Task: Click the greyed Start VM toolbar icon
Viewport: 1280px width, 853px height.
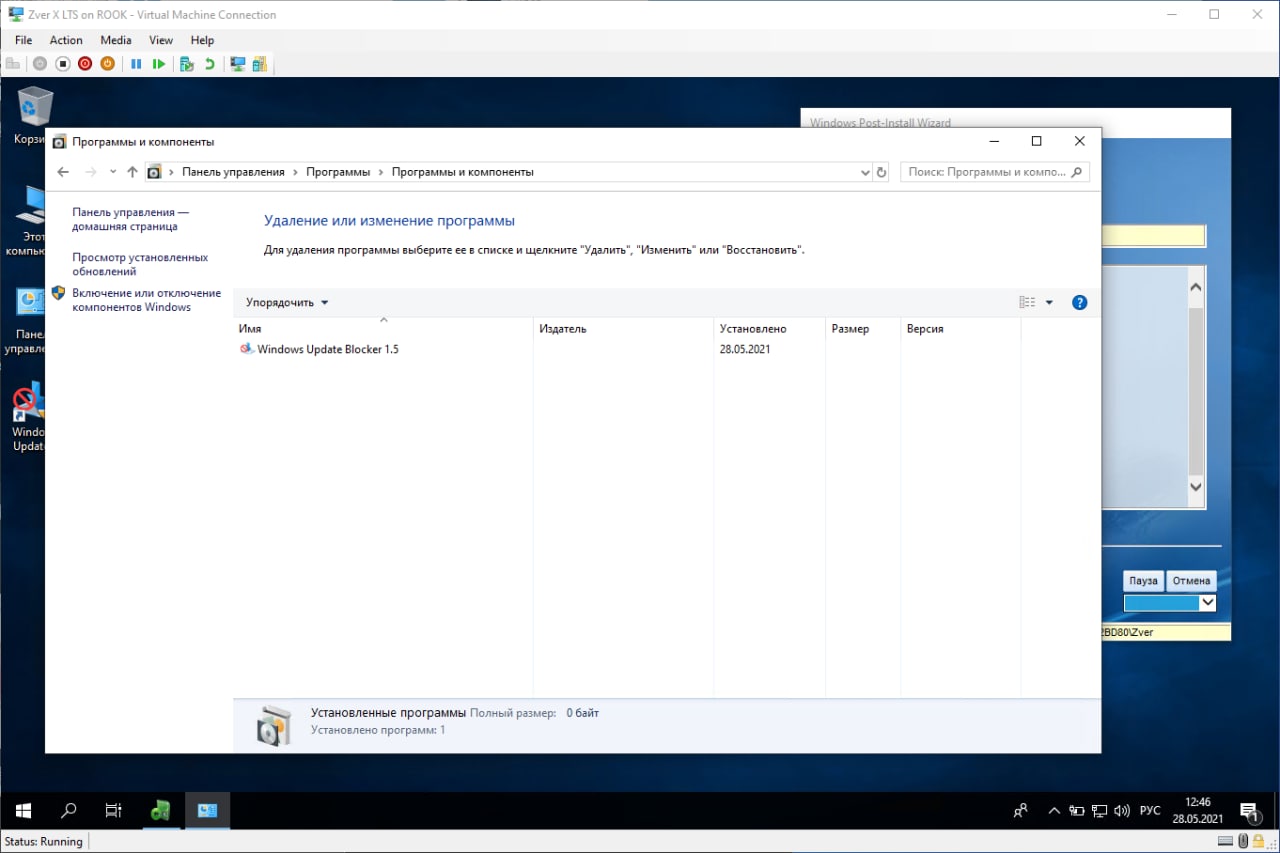Action: [40, 64]
